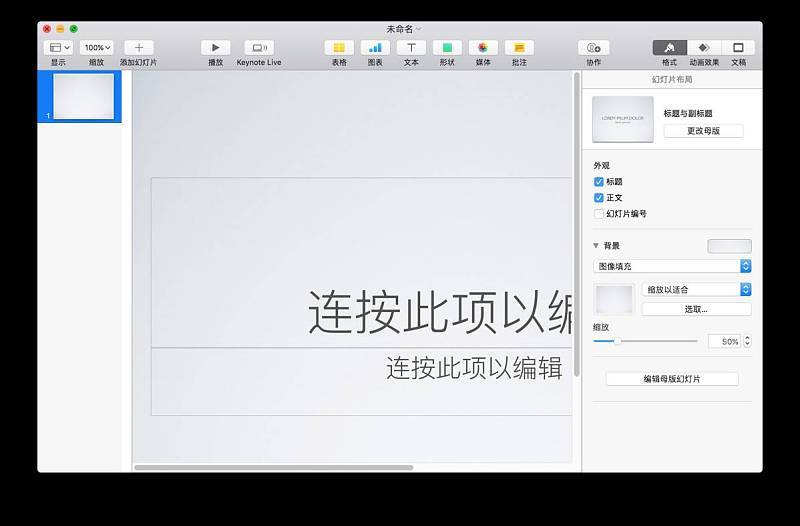
Task: Click the Add Slide plus button
Action: pos(138,47)
